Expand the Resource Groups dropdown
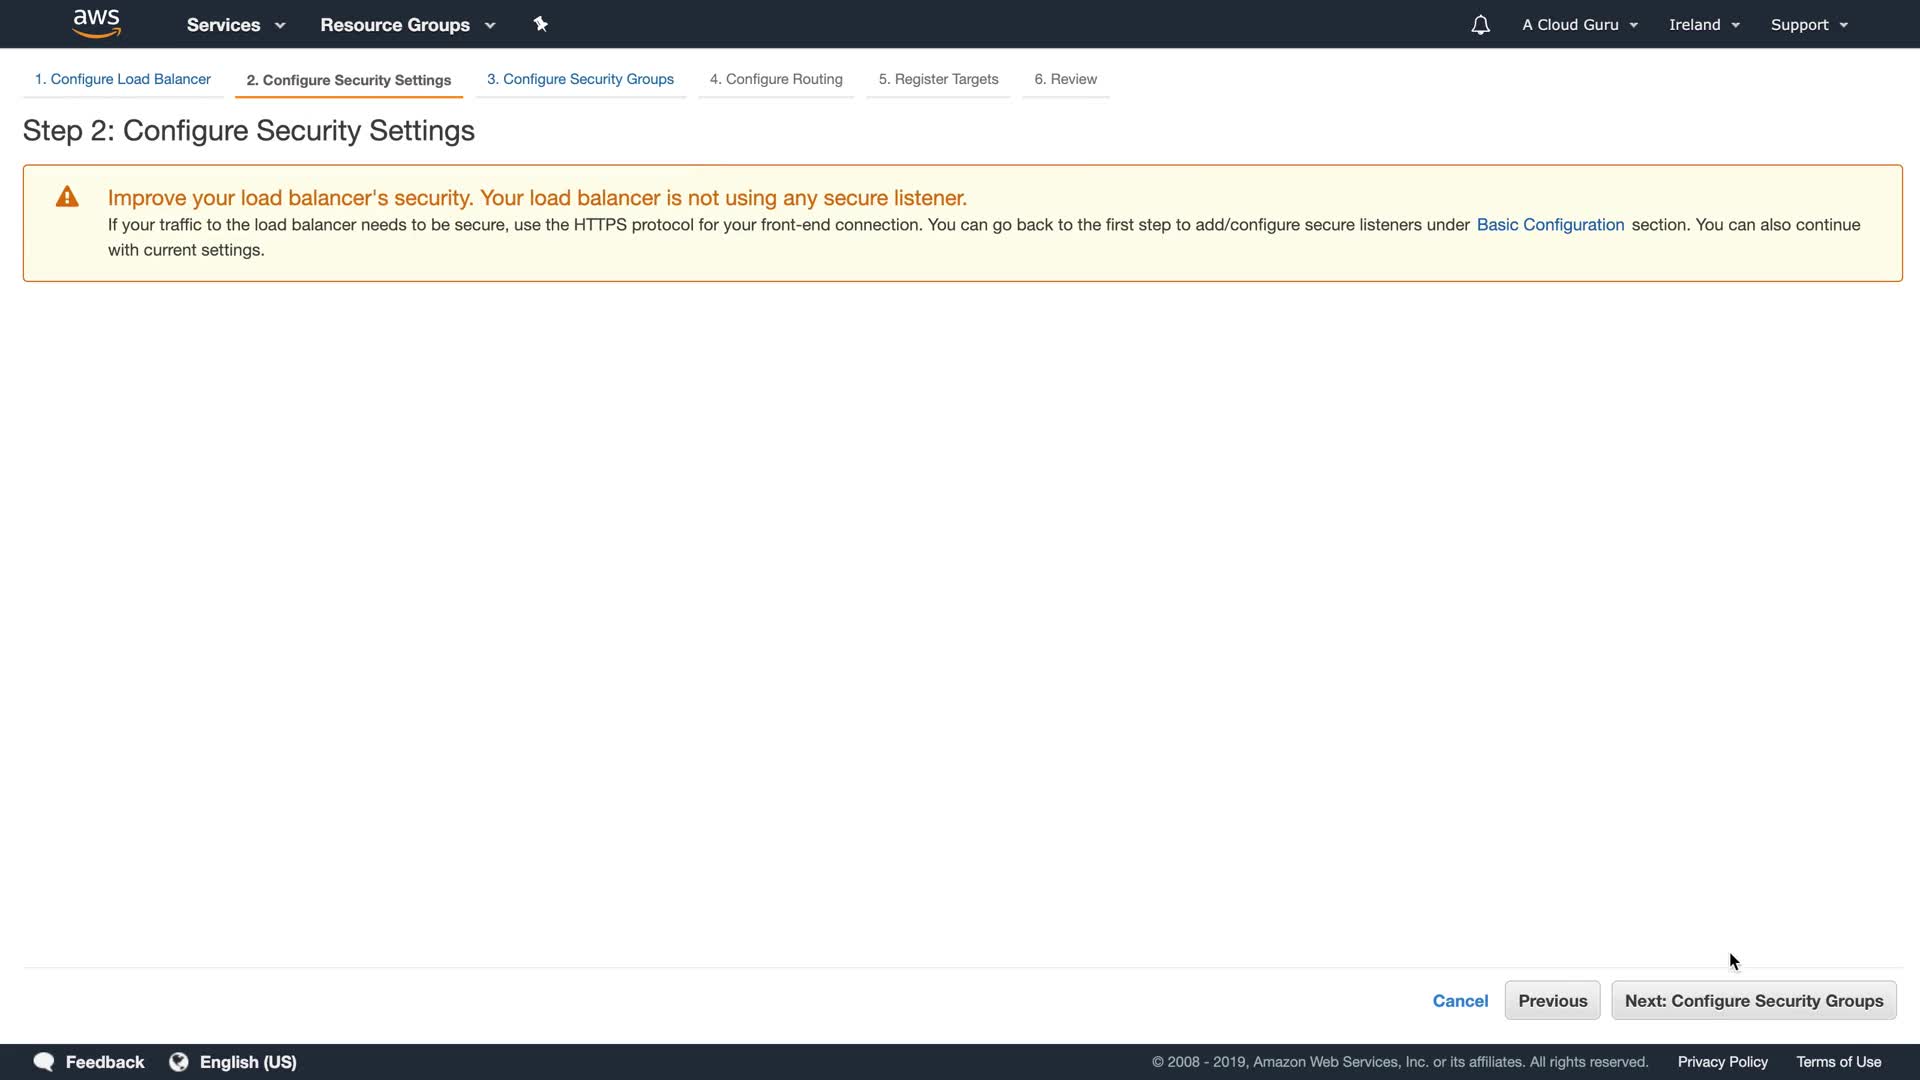Image resolution: width=1920 pixels, height=1080 pixels. click(407, 25)
